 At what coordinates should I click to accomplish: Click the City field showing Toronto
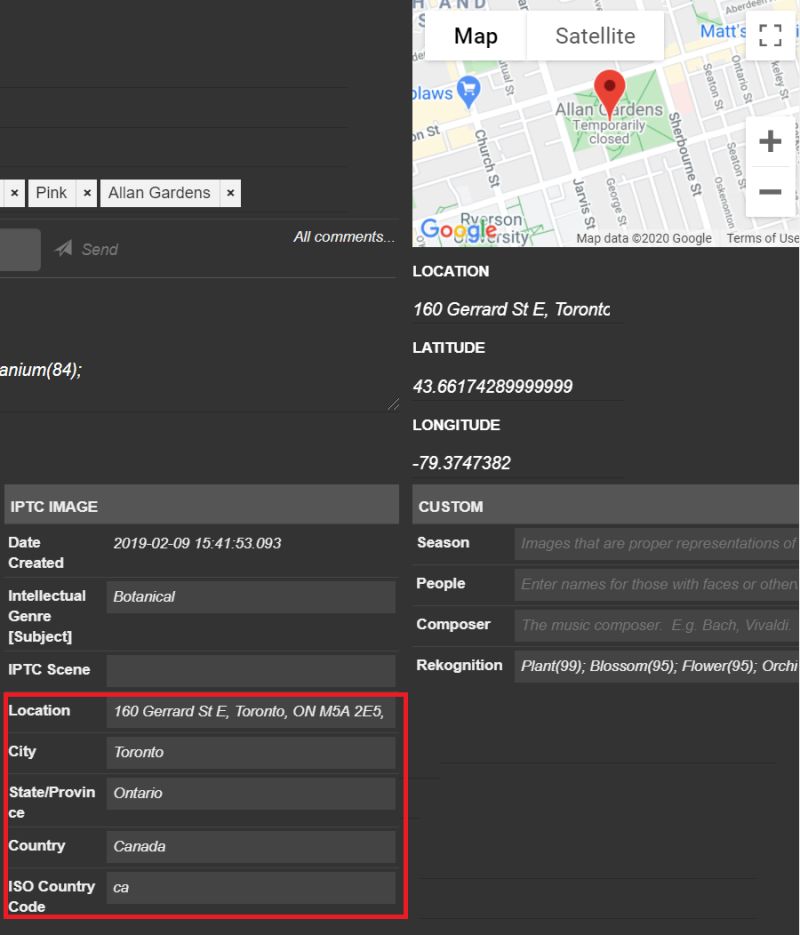(251, 752)
